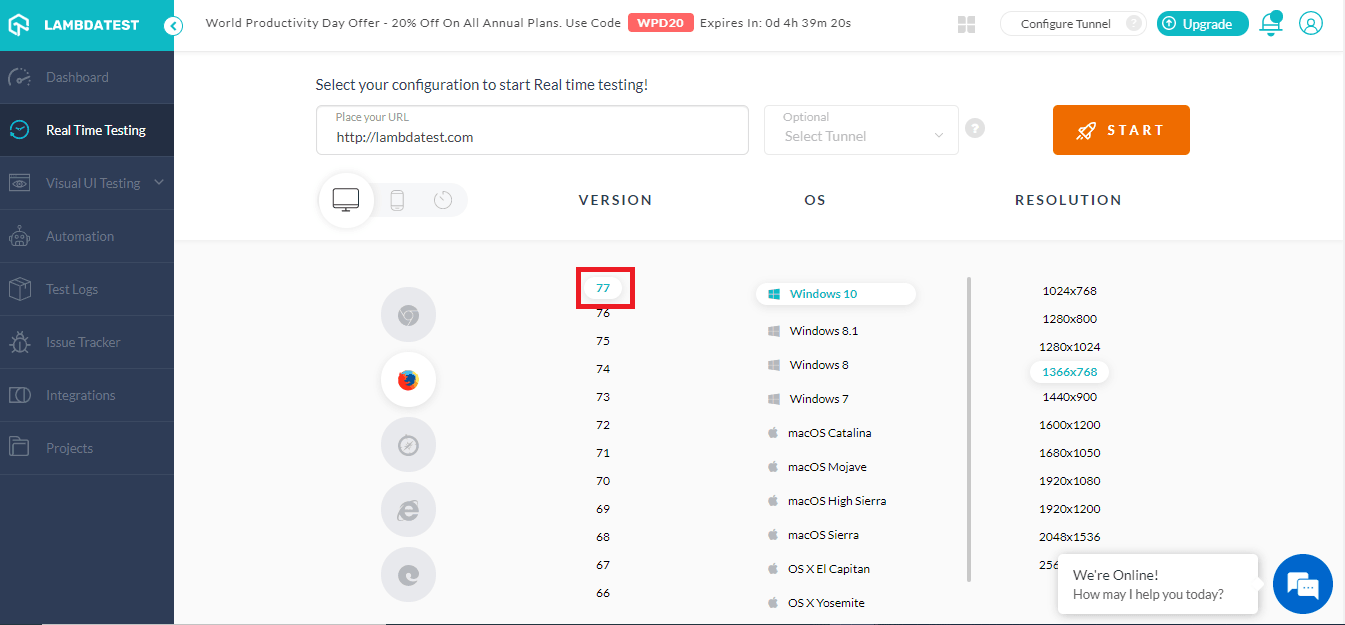The width and height of the screenshot is (1345, 625).
Task: Collapse the left sidebar with the chevron
Action: point(172,26)
